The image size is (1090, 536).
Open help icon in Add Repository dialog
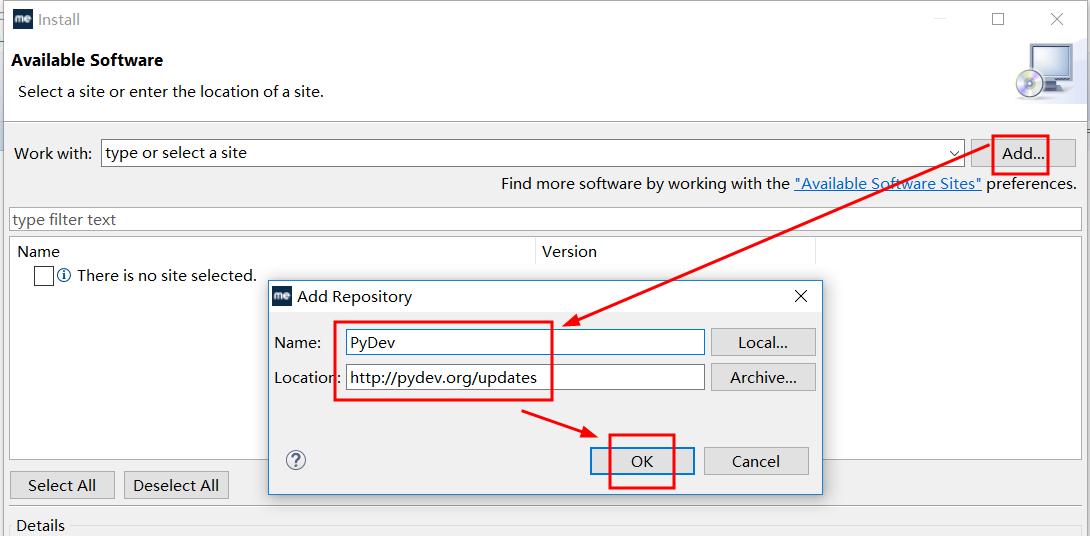(x=296, y=460)
